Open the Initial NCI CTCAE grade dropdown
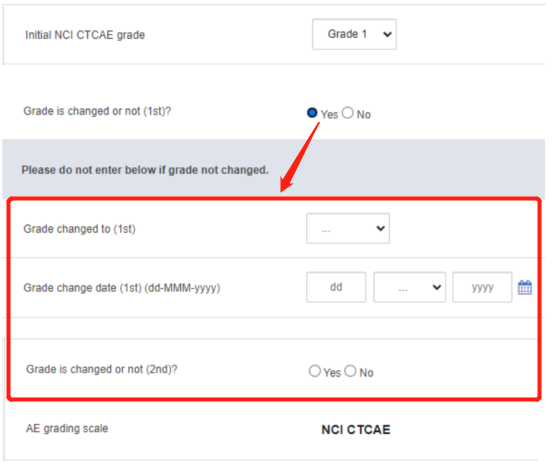 pos(354,34)
